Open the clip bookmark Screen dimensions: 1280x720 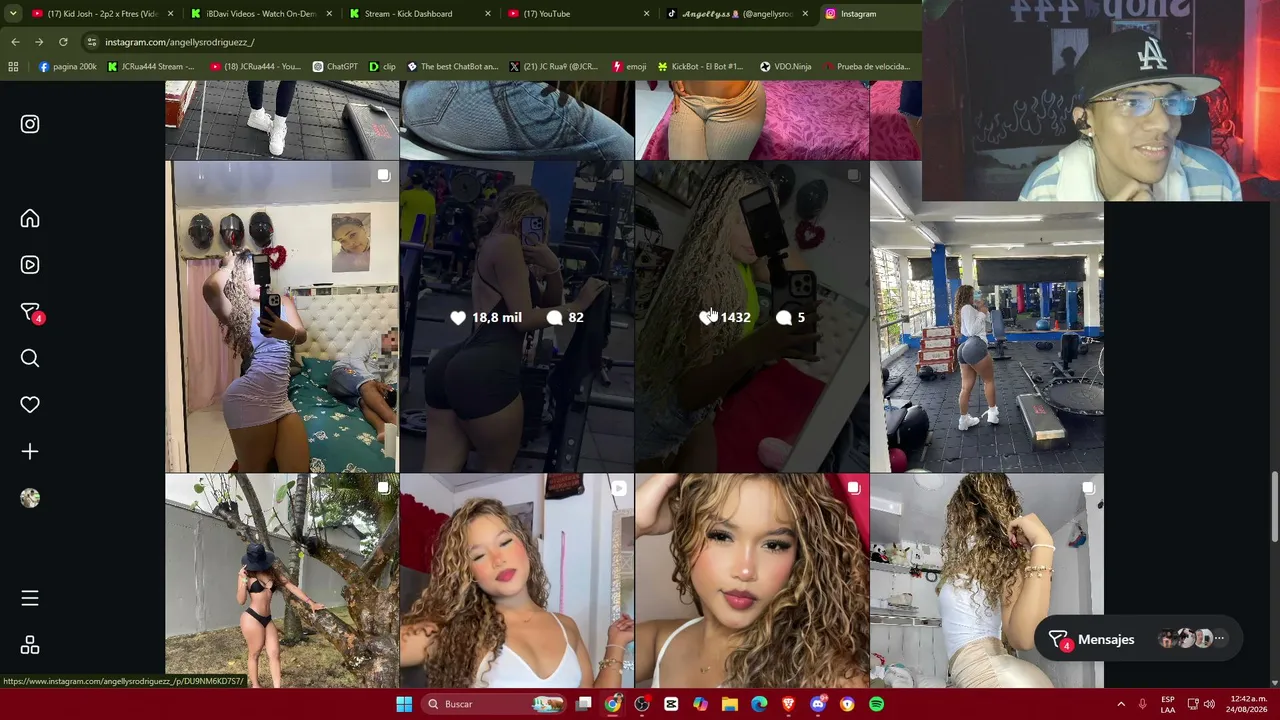coord(383,67)
